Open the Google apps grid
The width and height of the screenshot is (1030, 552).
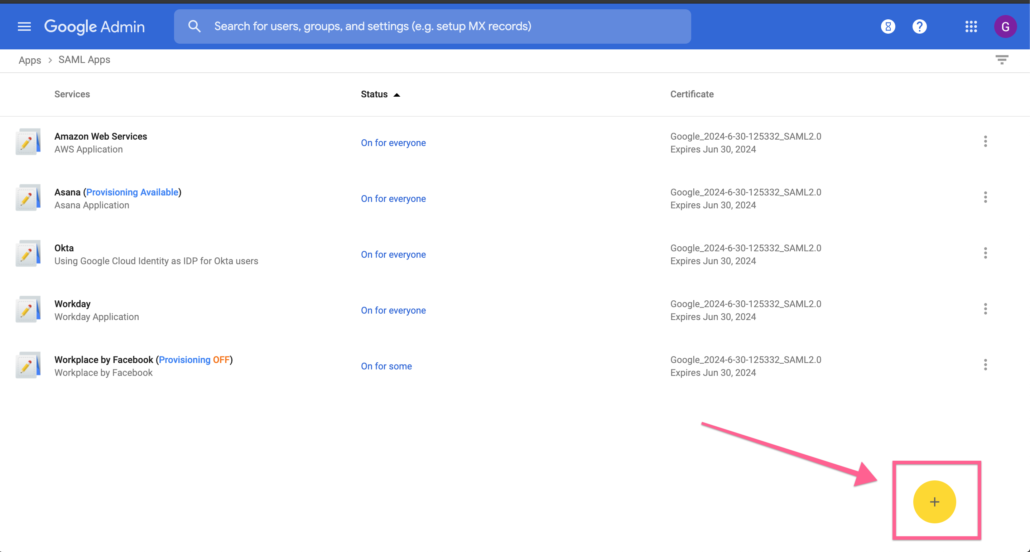click(971, 26)
